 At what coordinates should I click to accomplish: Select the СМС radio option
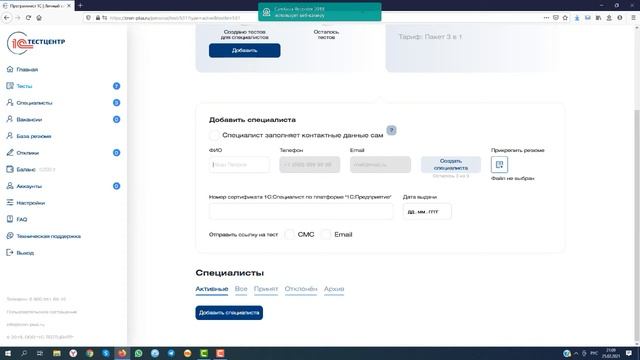289,234
